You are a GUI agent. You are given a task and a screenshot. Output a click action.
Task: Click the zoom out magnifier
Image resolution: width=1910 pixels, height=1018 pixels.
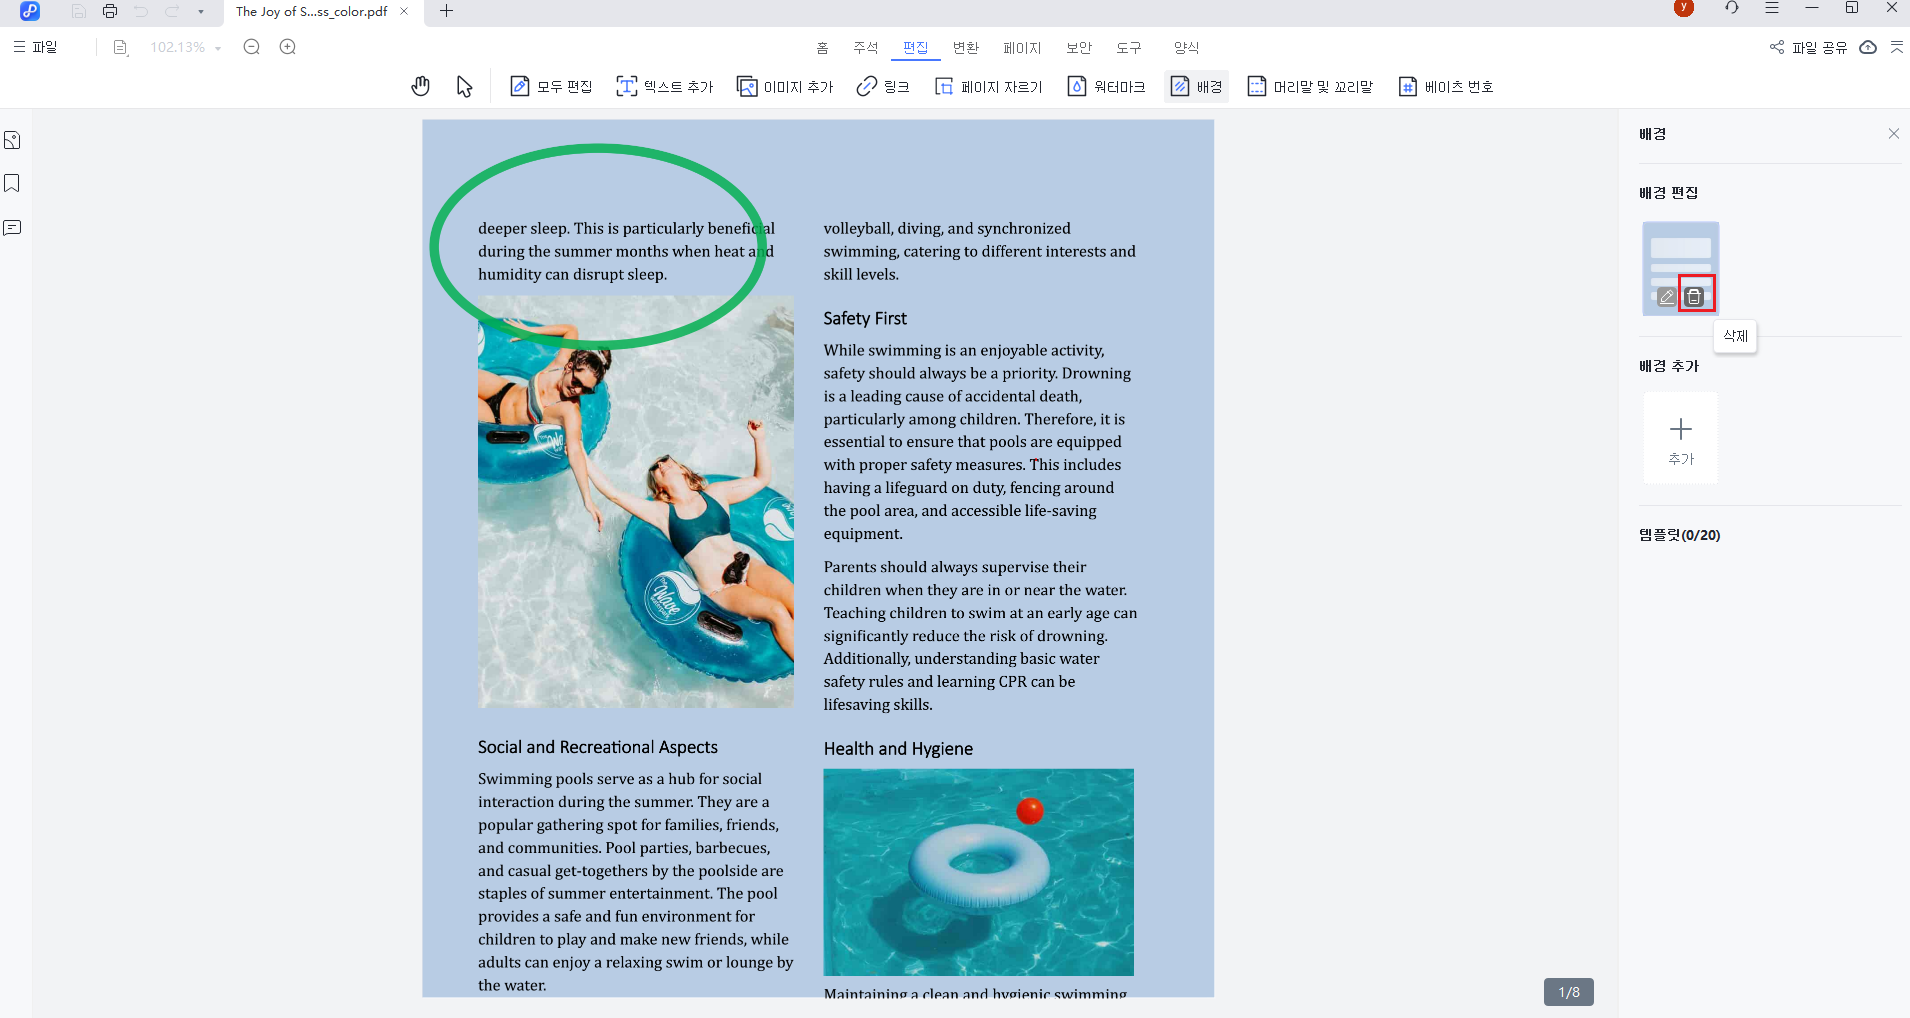[252, 47]
